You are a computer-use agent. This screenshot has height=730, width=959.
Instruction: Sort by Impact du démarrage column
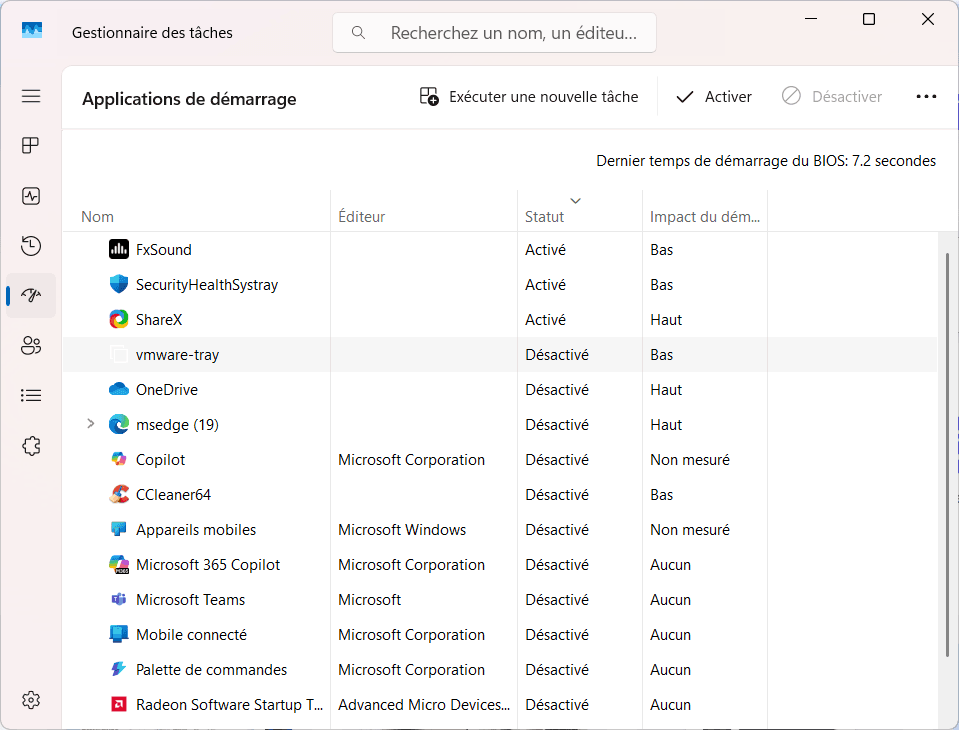coord(705,216)
